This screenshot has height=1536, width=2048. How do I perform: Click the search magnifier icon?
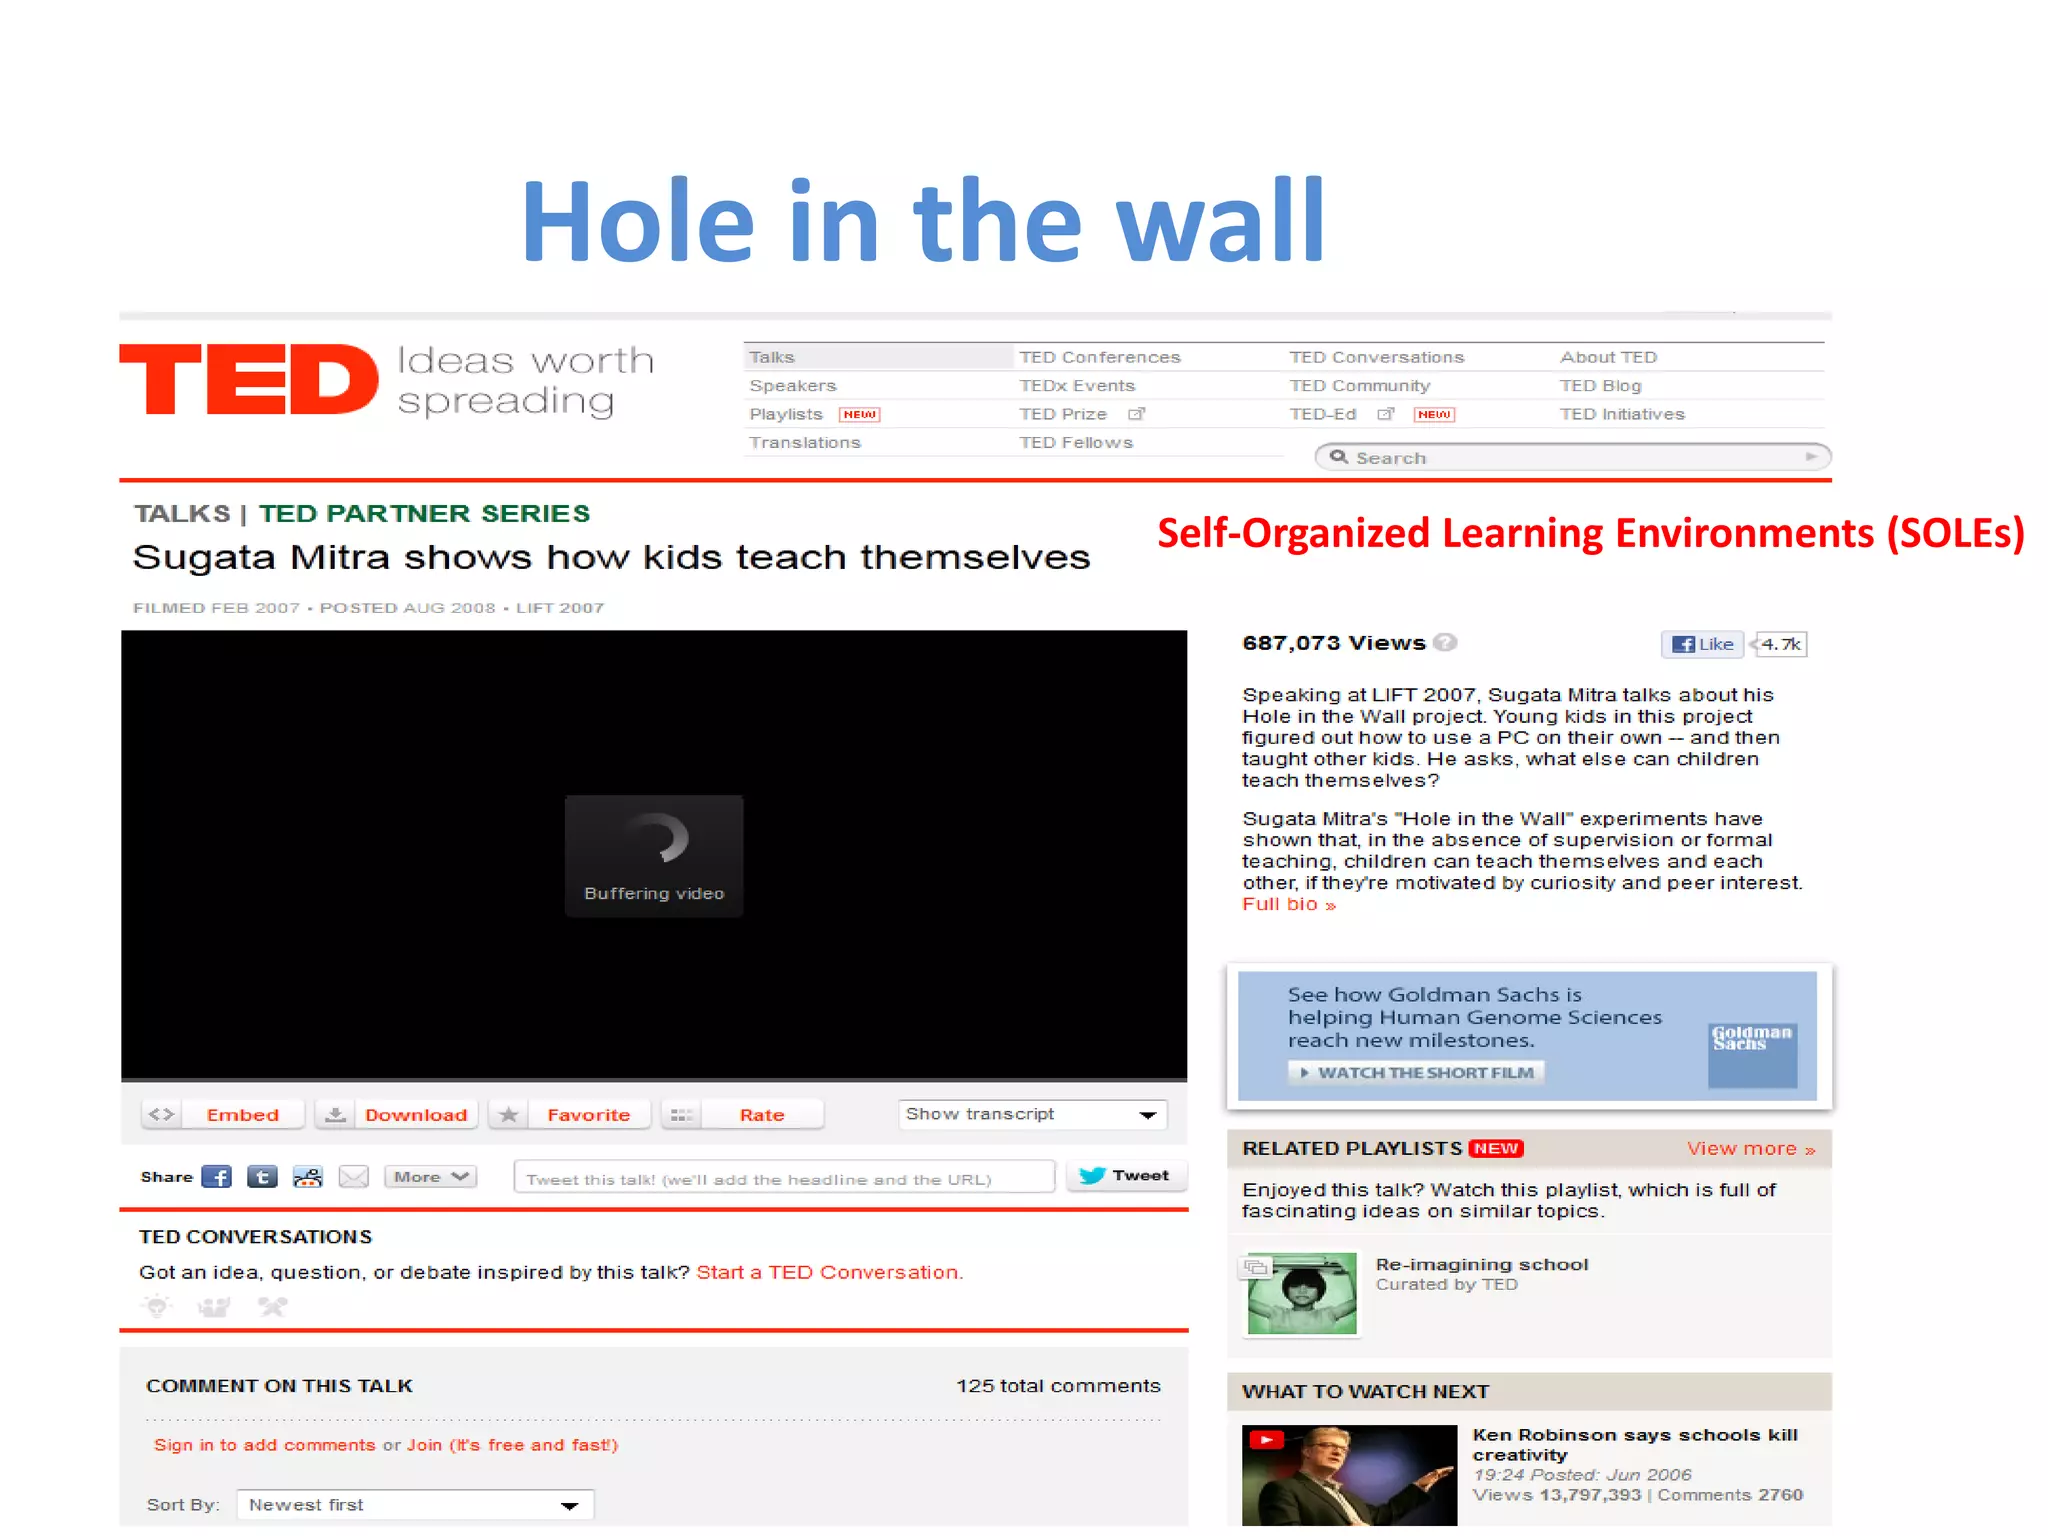pyautogui.click(x=1339, y=457)
